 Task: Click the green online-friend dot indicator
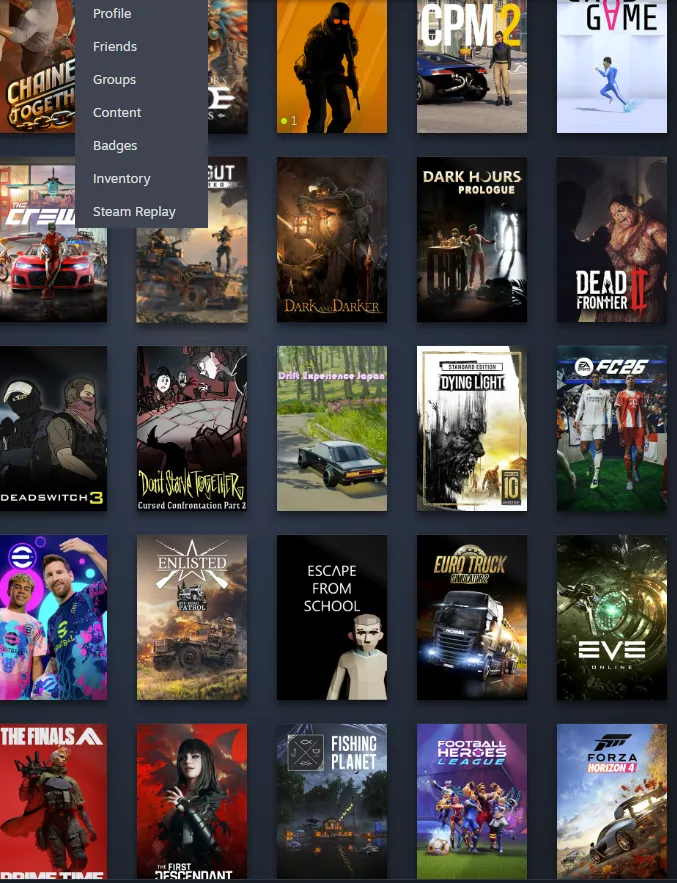[284, 121]
